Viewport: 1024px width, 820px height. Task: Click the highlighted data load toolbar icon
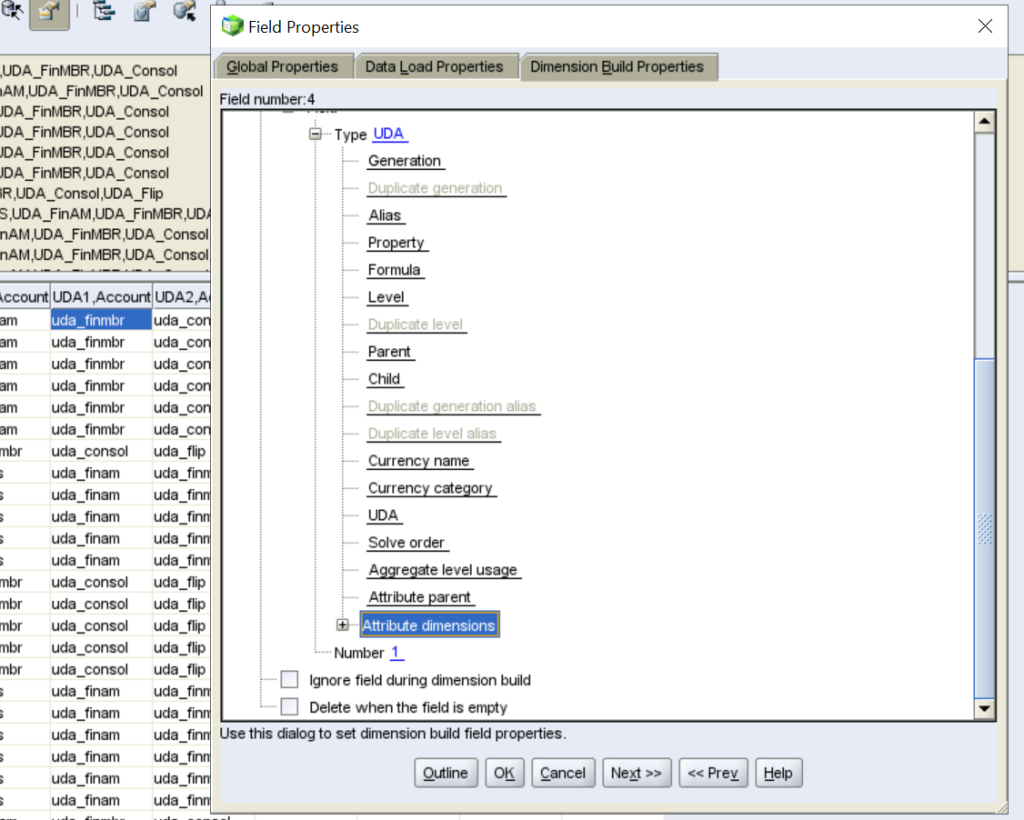coord(48,14)
